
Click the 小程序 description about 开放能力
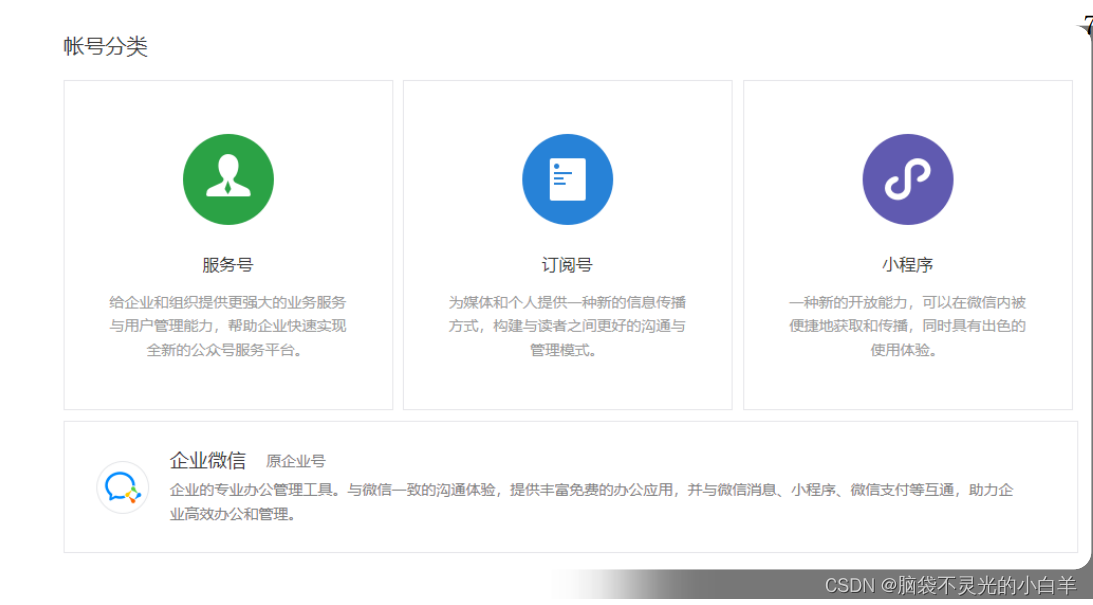[908, 326]
